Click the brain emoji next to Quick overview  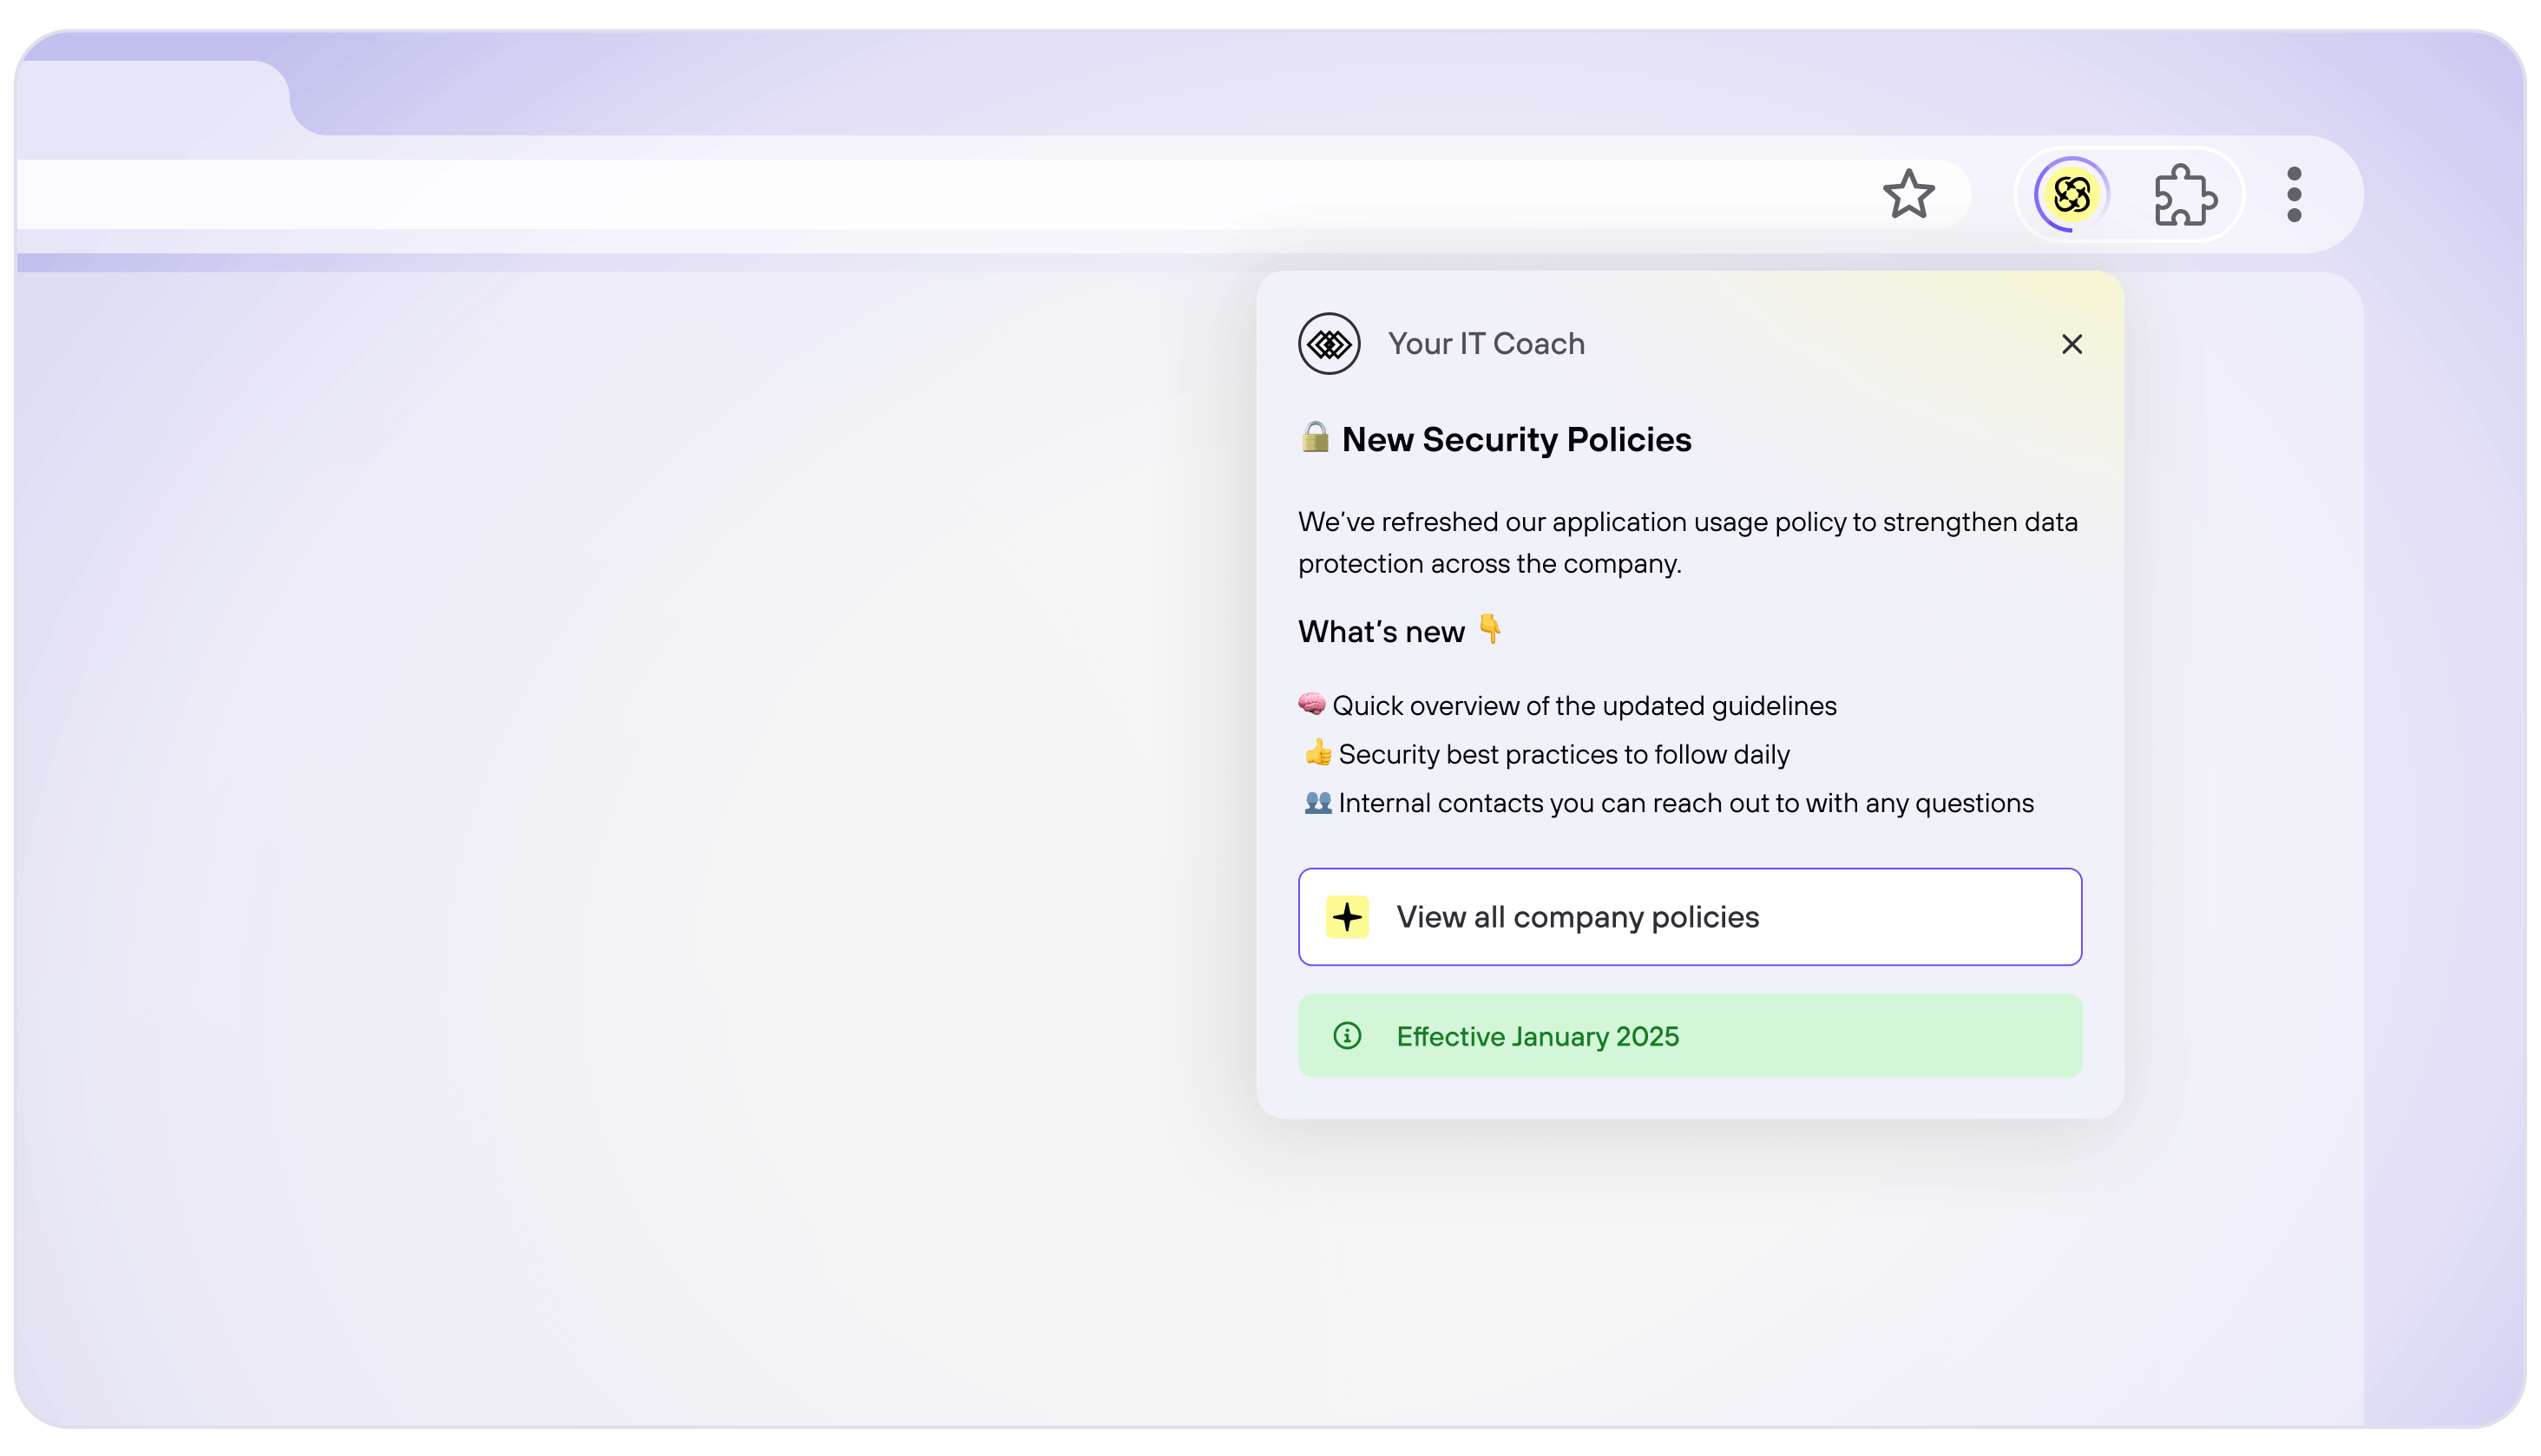(1311, 704)
